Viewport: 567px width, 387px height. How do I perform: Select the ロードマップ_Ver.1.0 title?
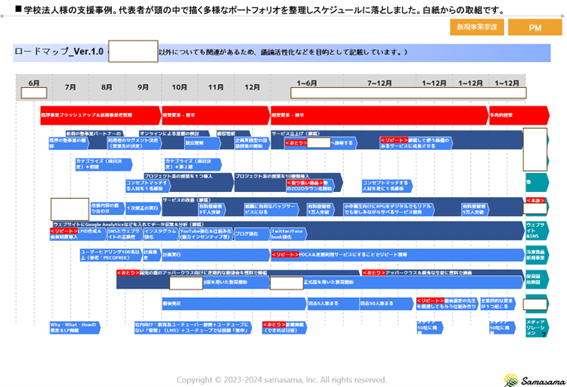[x=59, y=52]
